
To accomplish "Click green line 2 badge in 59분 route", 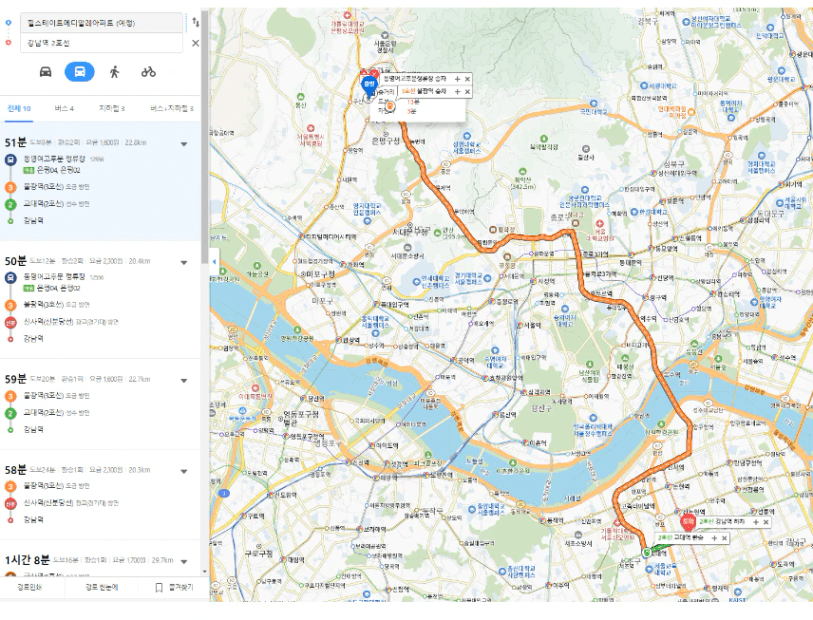I will (x=10, y=413).
